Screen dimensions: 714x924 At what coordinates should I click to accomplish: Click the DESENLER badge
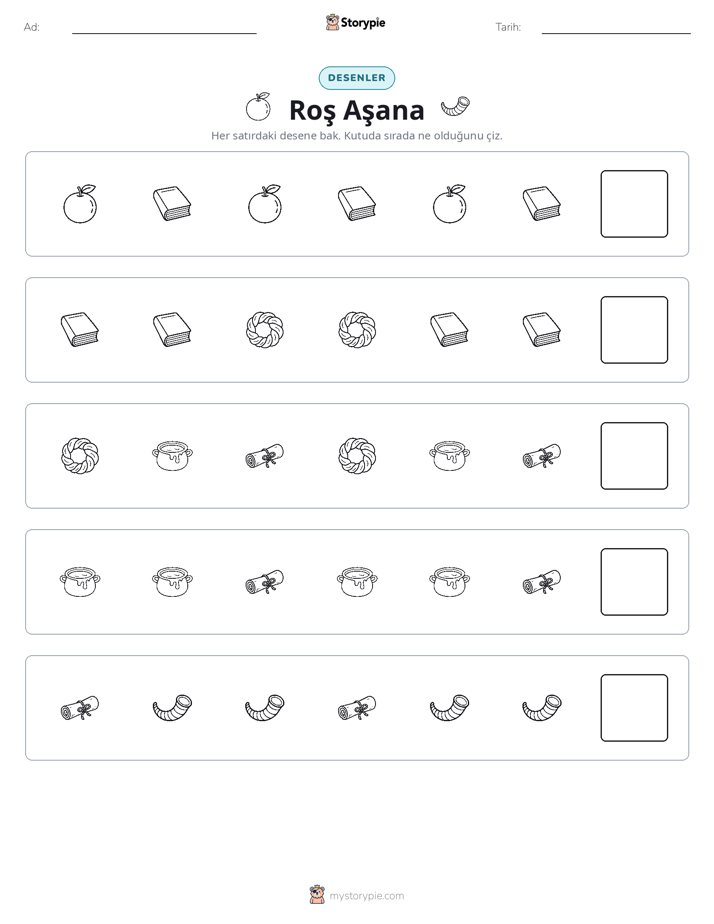pyautogui.click(x=357, y=78)
